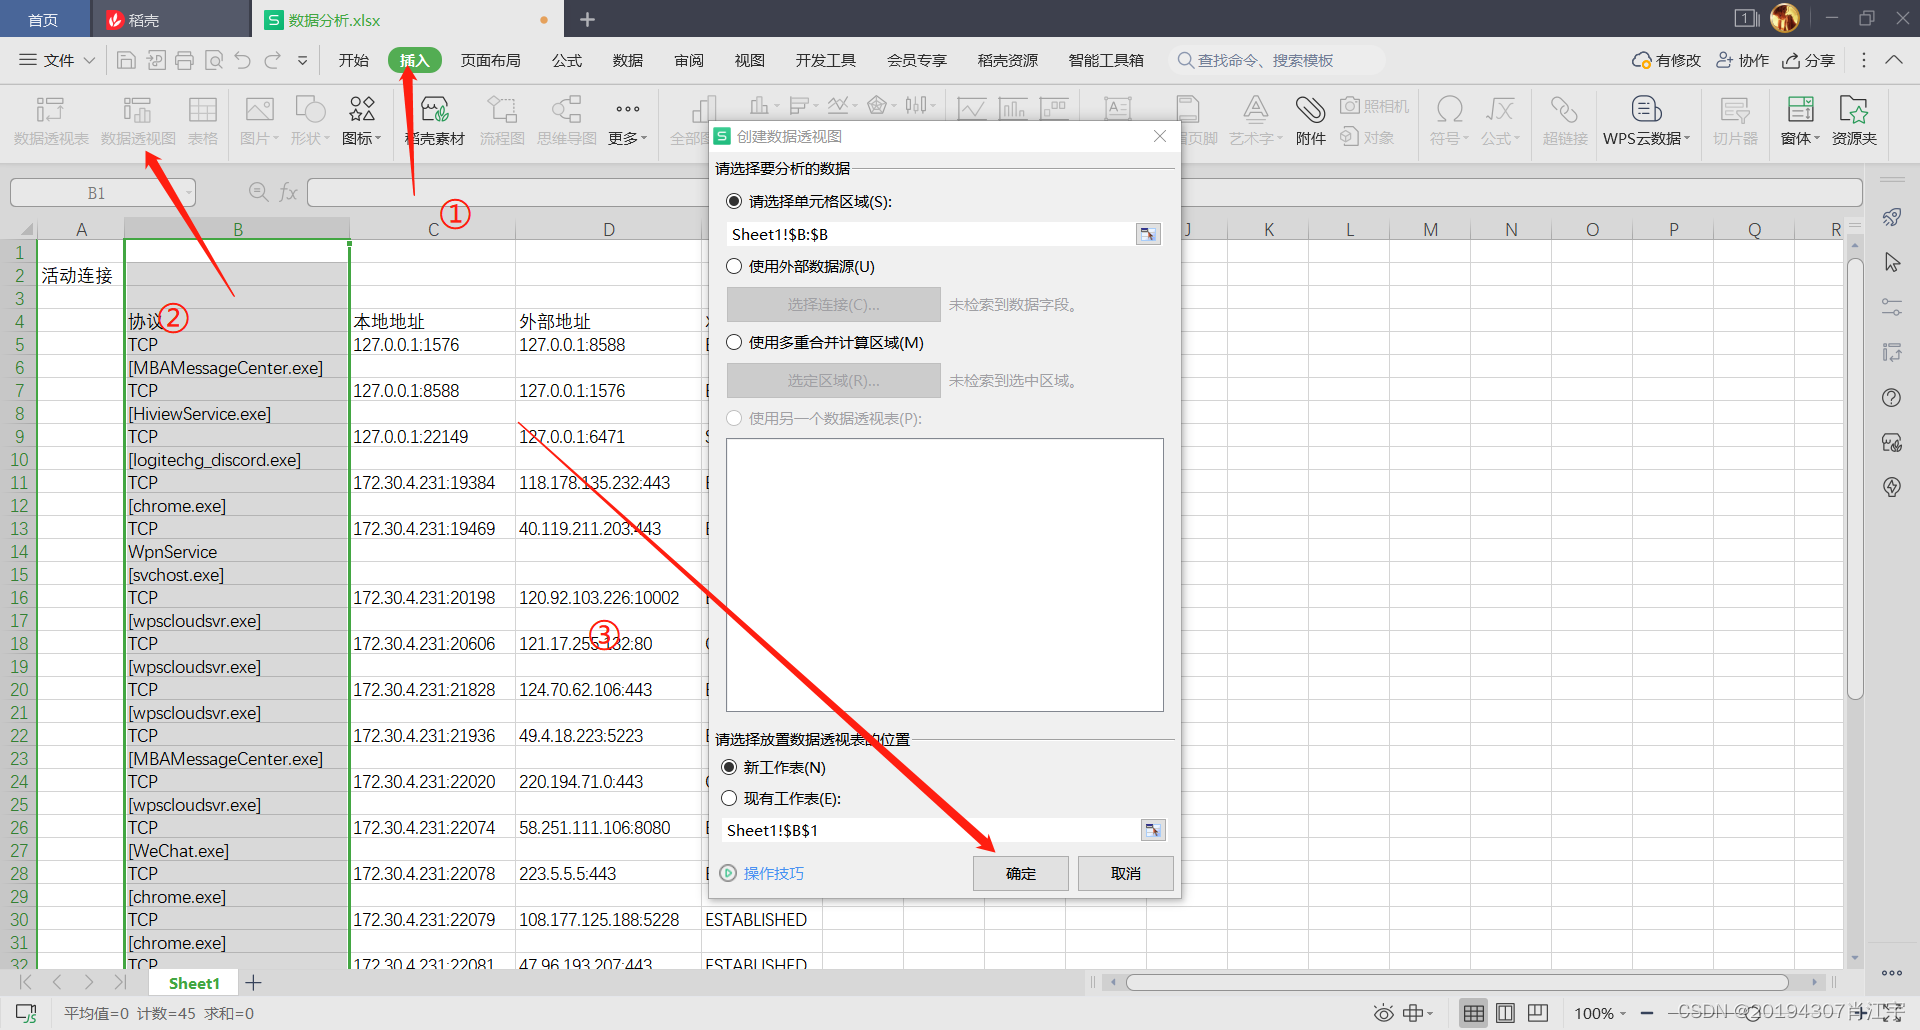Click the Save icon in quick toolbar
Screen dimensions: 1920x1030
tap(126, 60)
